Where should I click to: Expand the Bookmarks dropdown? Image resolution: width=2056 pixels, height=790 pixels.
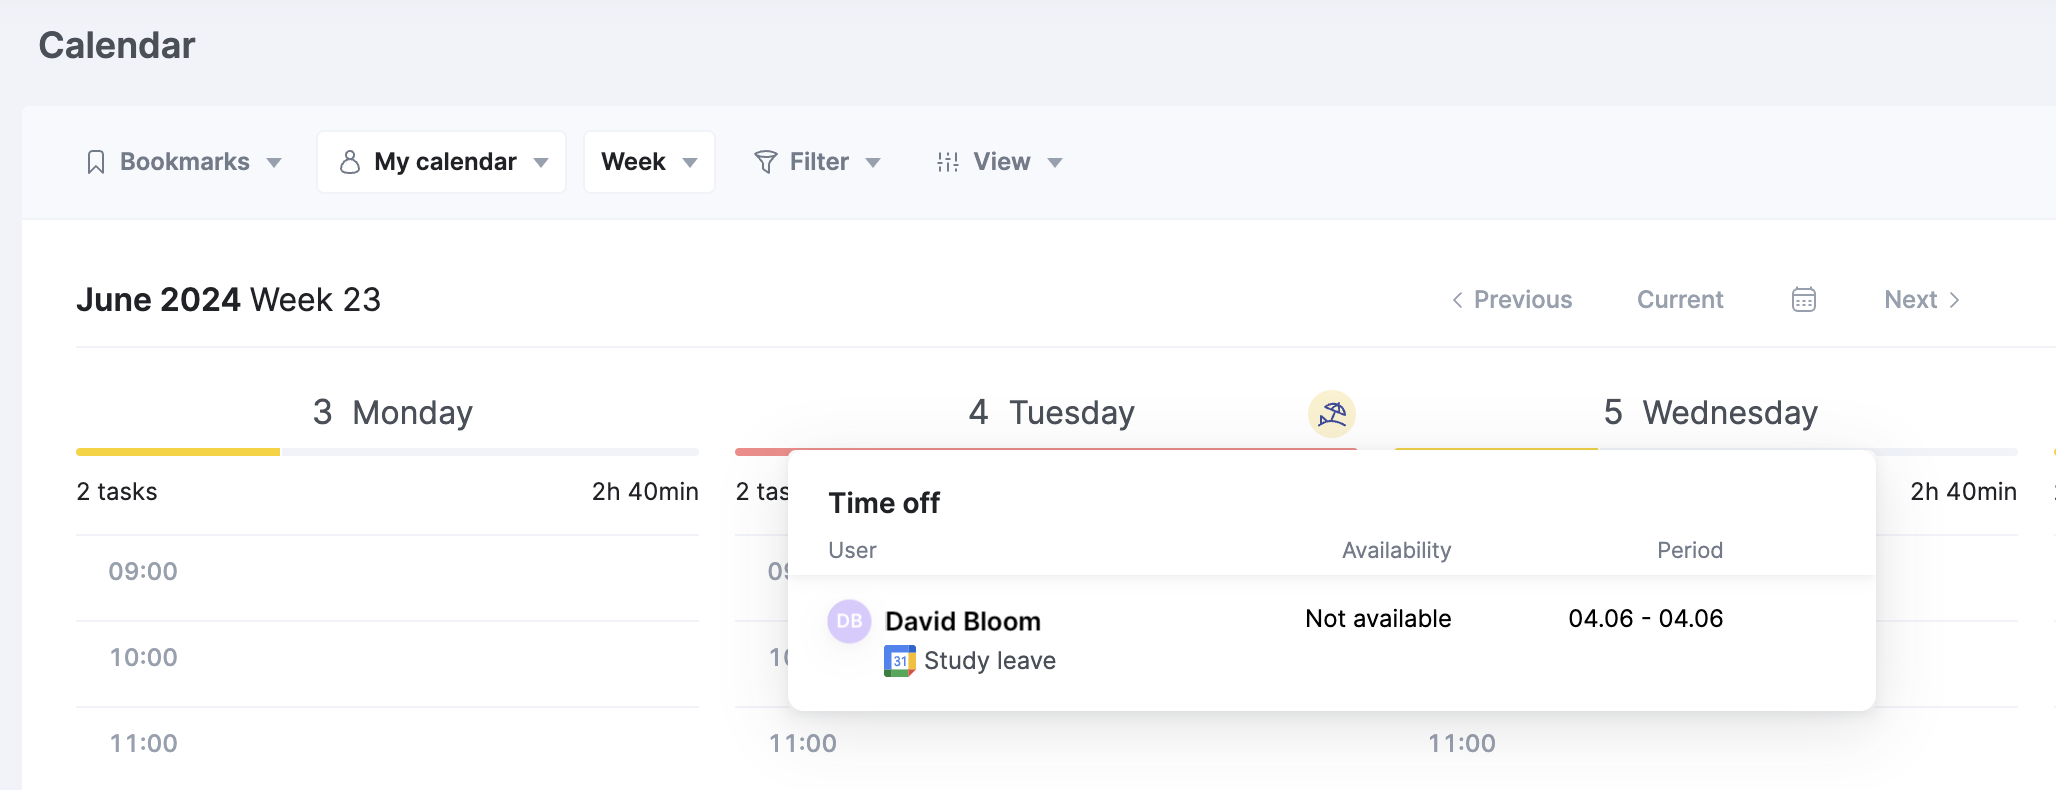pyautogui.click(x=185, y=162)
